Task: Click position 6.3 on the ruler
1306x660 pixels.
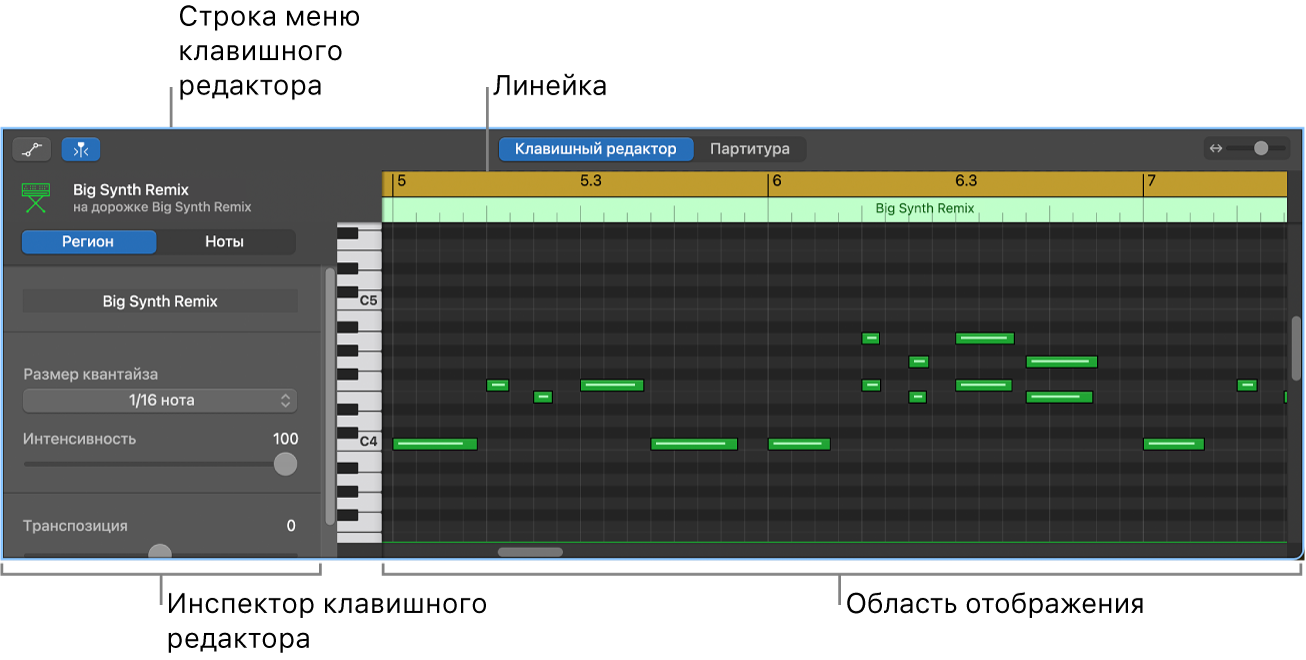Action: (x=966, y=181)
